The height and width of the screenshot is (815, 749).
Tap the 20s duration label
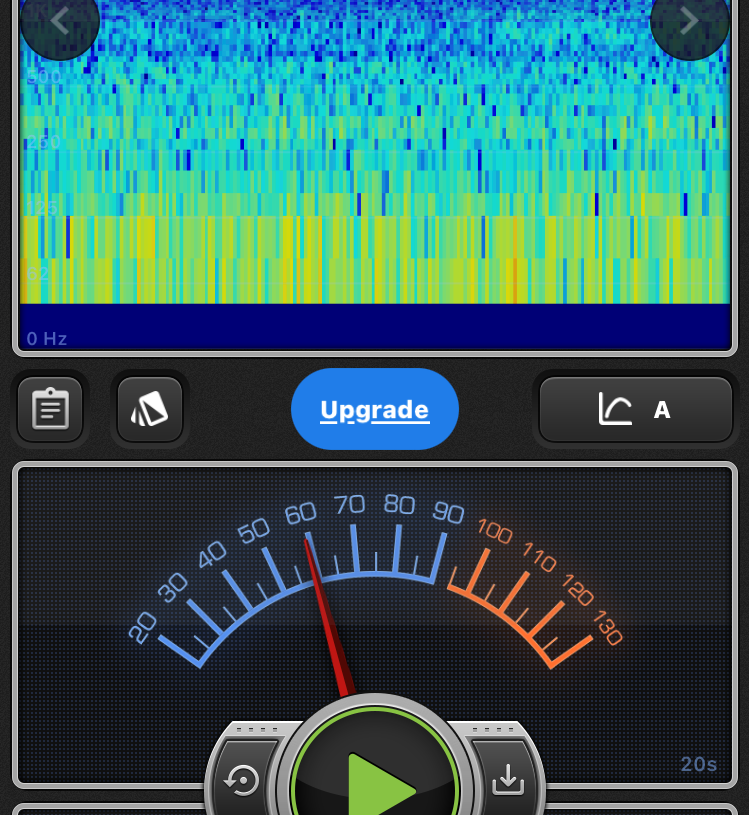point(698,765)
